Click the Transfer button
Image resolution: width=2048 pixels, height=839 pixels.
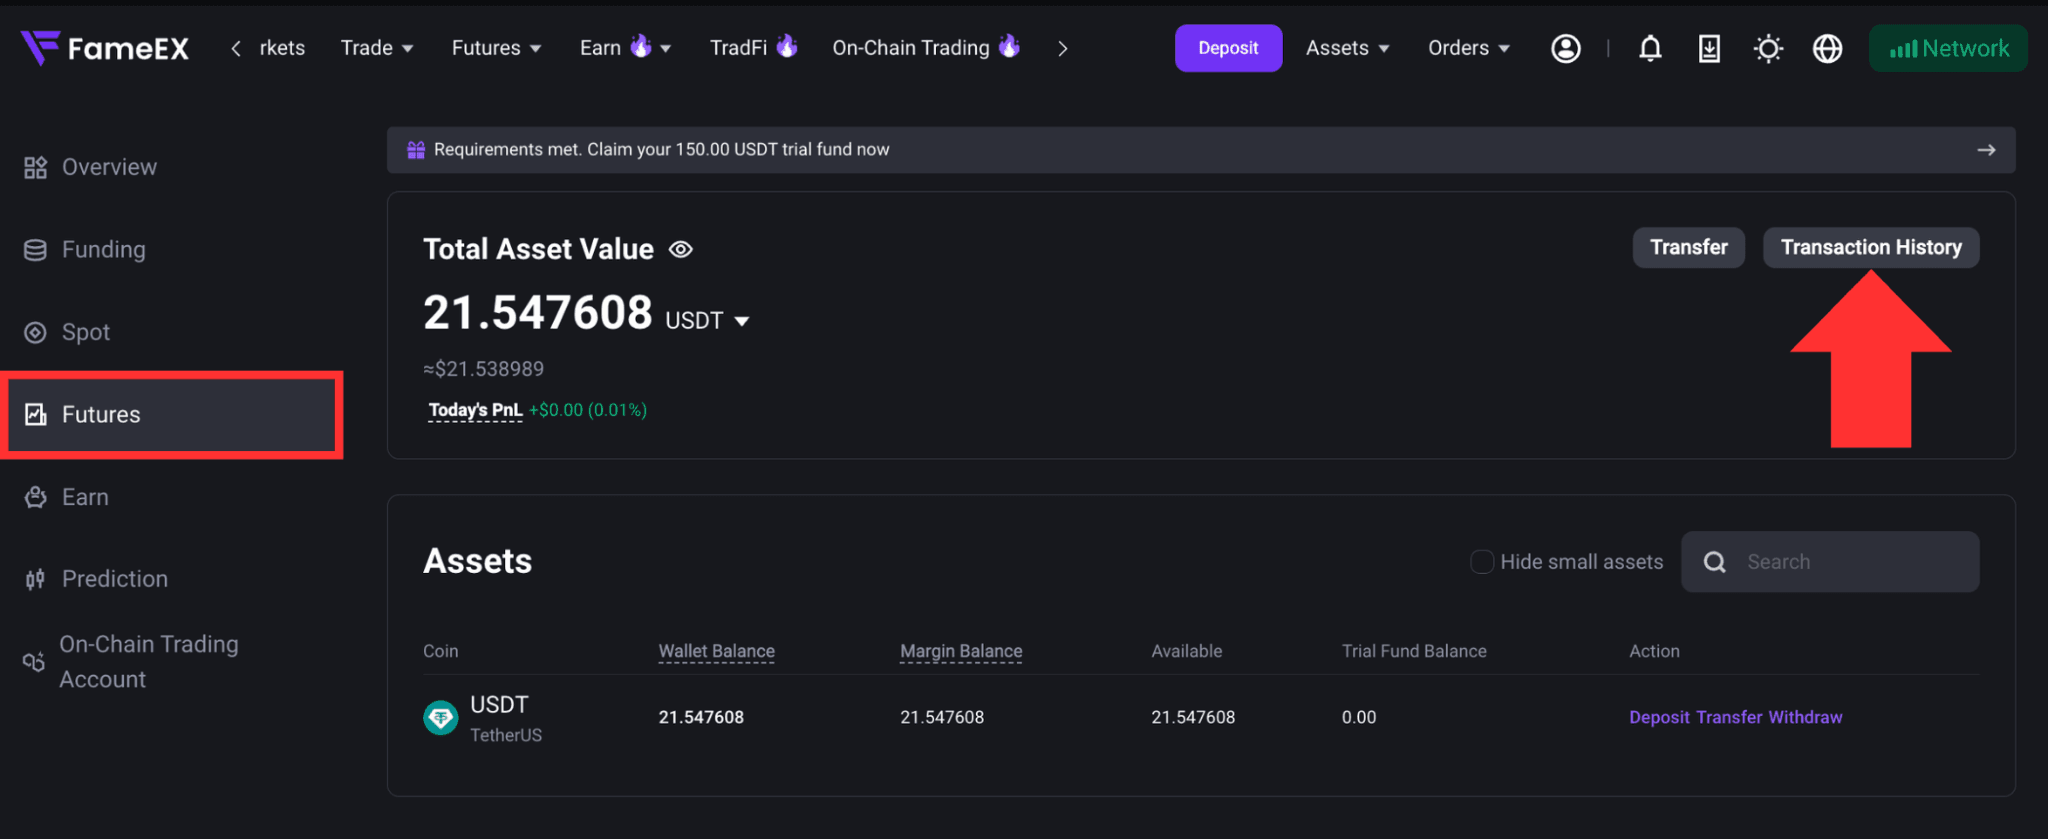tap(1689, 248)
